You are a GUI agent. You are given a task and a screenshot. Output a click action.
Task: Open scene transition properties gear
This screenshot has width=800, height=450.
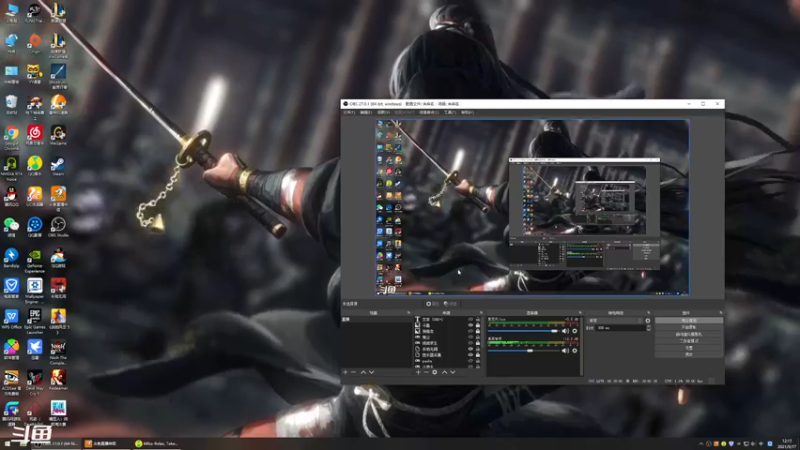pos(648,321)
